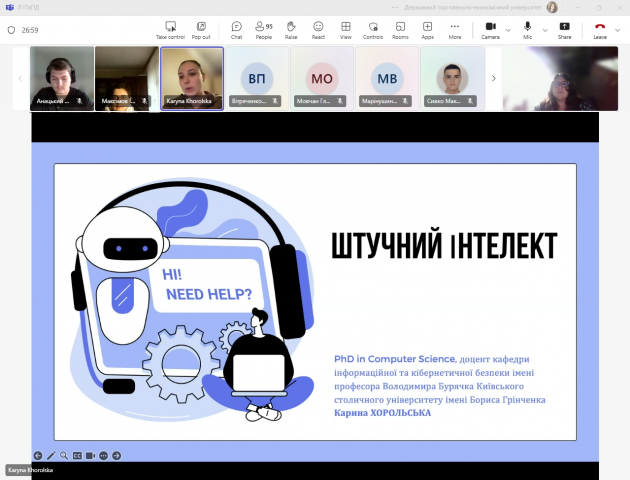Expand the Leave options dropdown arrow
This screenshot has height=480, width=630.
[x=618, y=29]
